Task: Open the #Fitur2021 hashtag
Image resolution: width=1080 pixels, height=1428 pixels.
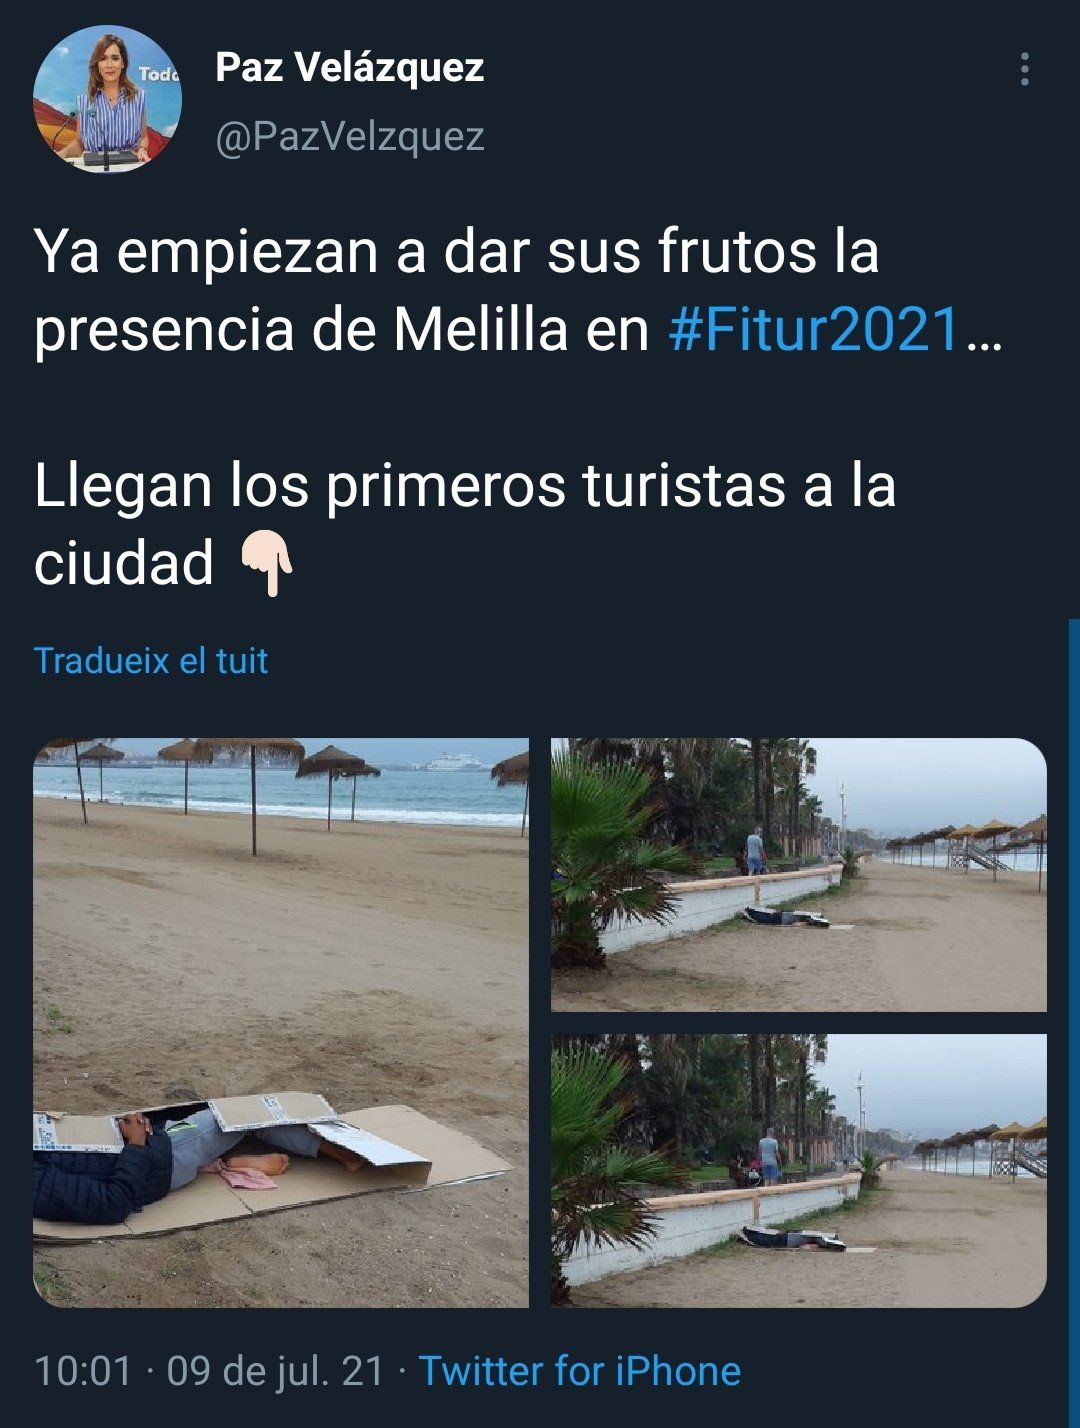Action: (815, 330)
